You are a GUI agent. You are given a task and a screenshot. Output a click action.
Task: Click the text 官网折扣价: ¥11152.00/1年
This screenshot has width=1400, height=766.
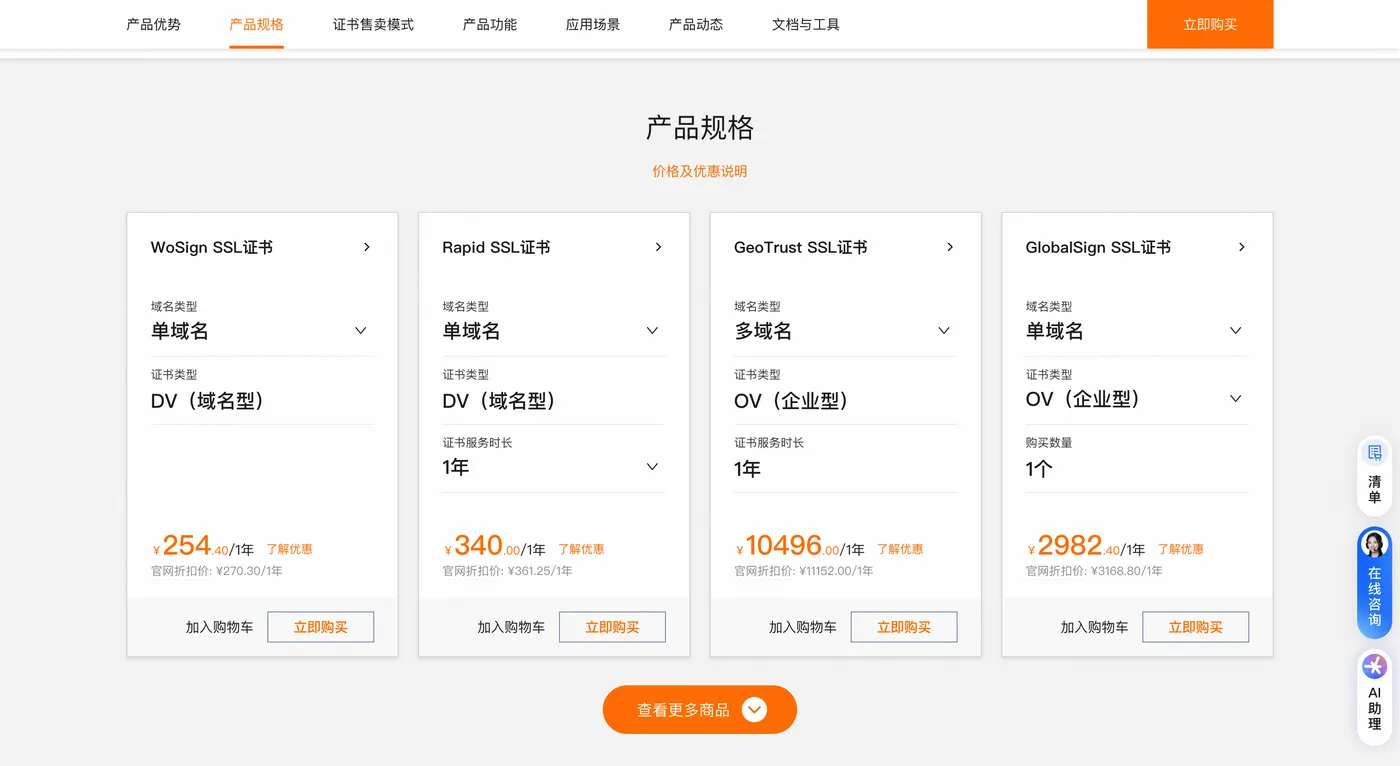[804, 571]
